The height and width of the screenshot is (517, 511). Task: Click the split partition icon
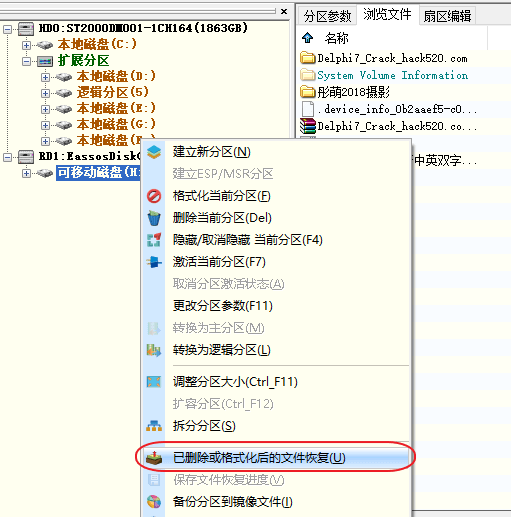point(154,426)
